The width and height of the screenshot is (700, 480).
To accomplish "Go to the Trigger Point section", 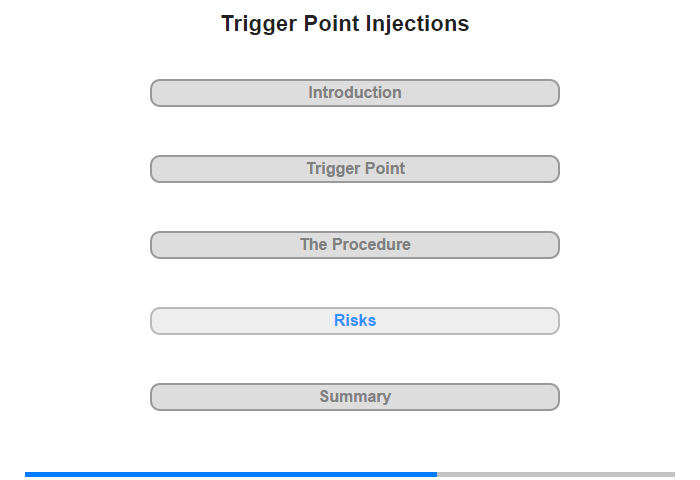I will tap(354, 169).
